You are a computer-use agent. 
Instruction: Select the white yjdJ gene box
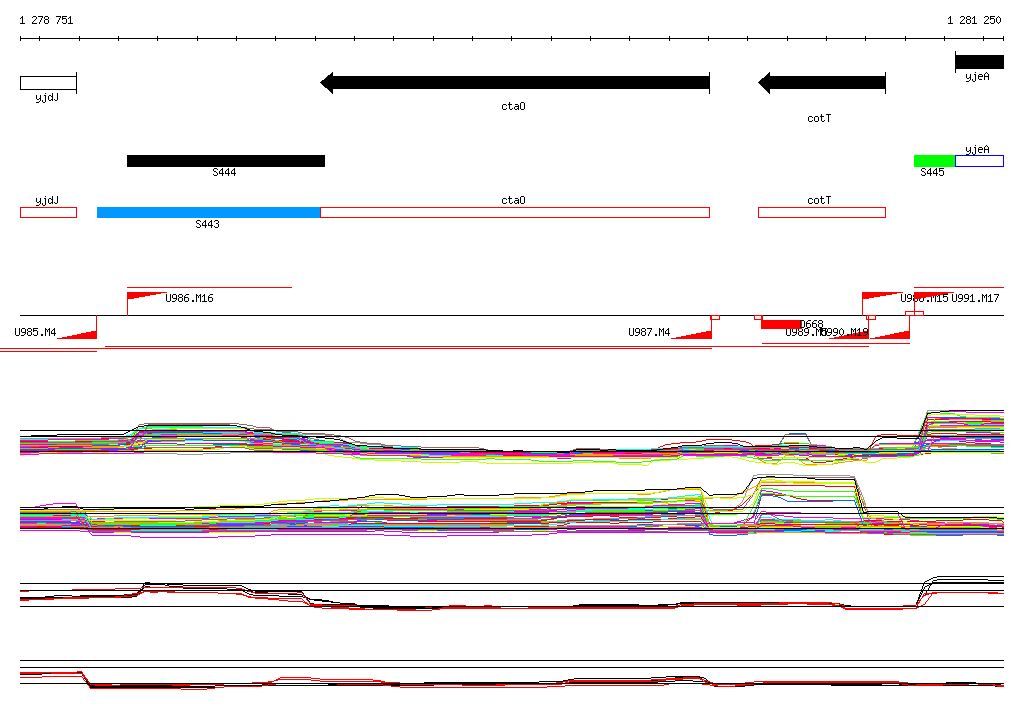[x=48, y=83]
